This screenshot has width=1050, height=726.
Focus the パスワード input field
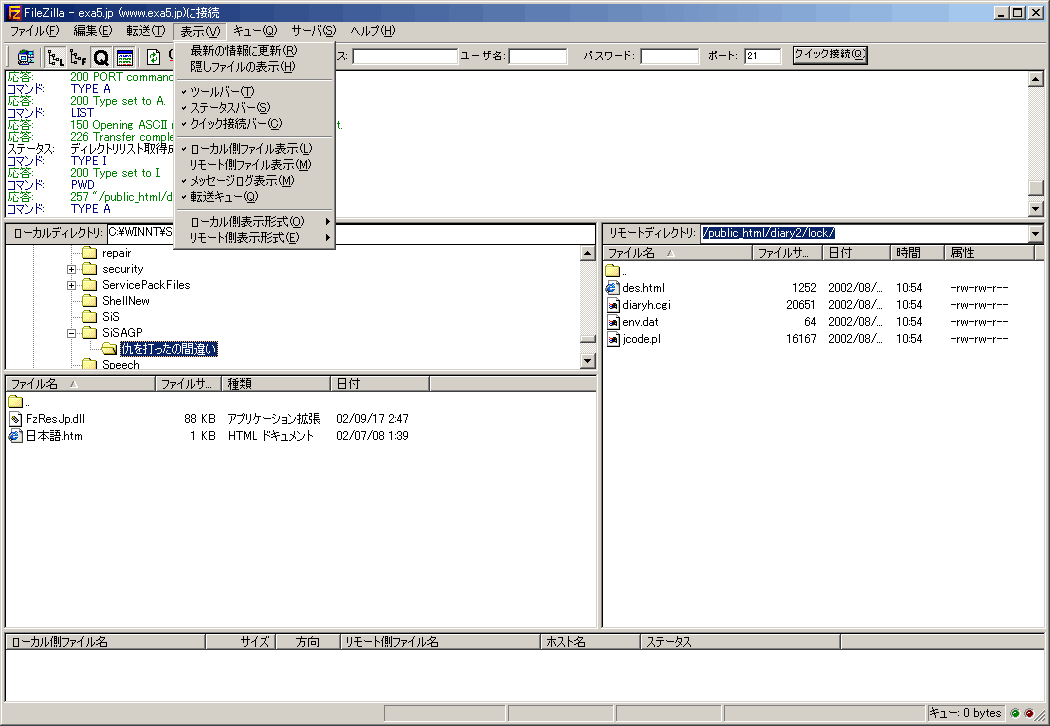670,56
